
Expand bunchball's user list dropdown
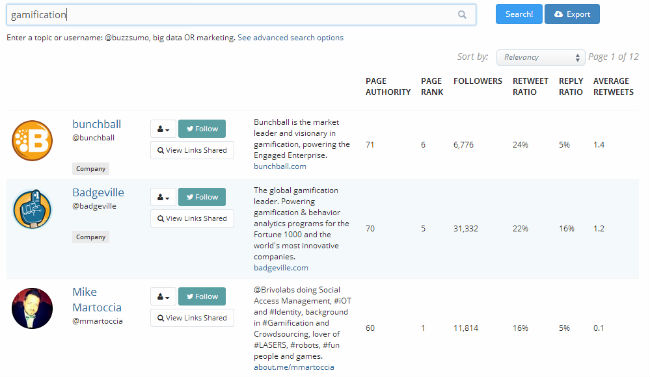click(x=163, y=129)
